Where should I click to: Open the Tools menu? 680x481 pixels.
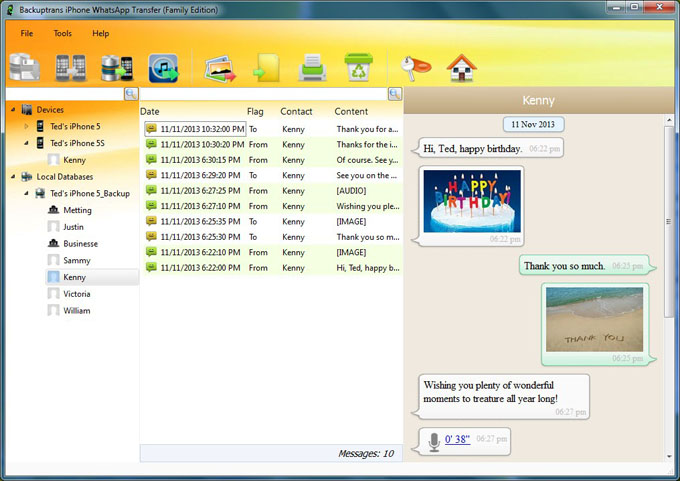[62, 33]
